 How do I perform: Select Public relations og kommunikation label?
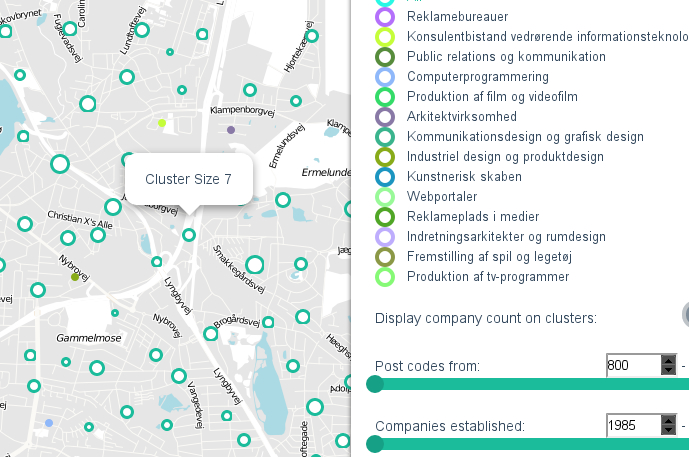point(506,57)
